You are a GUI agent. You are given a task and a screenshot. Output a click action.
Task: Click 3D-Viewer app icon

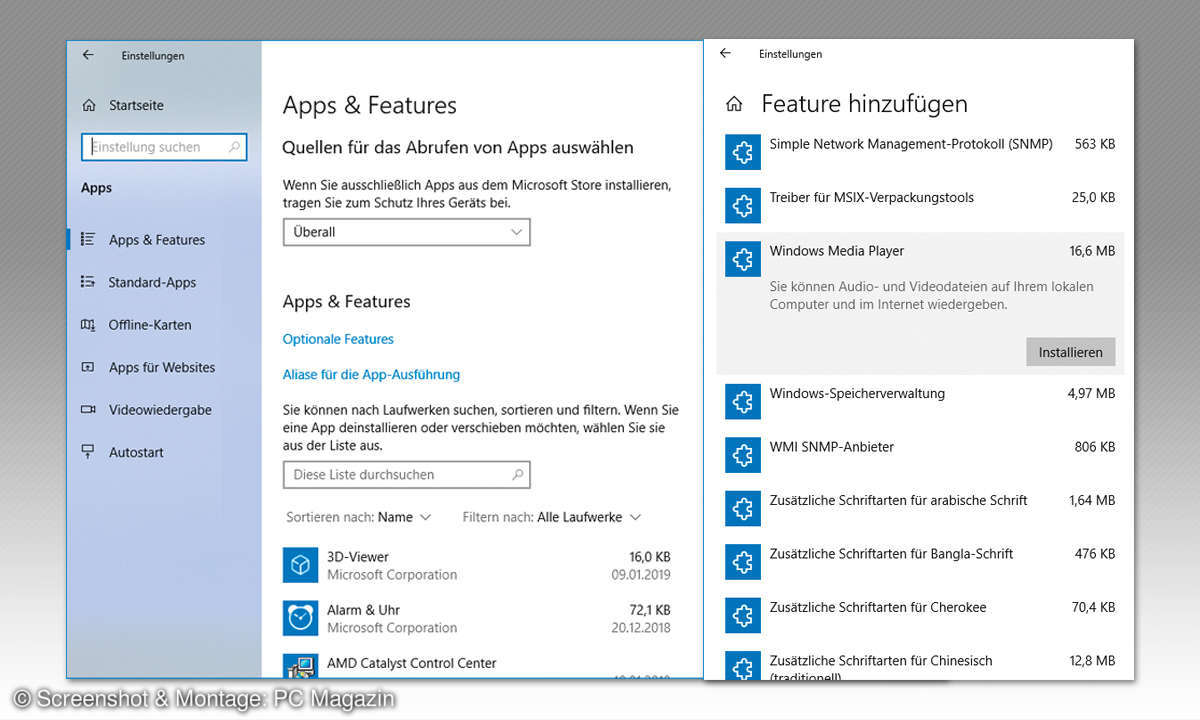click(x=300, y=566)
